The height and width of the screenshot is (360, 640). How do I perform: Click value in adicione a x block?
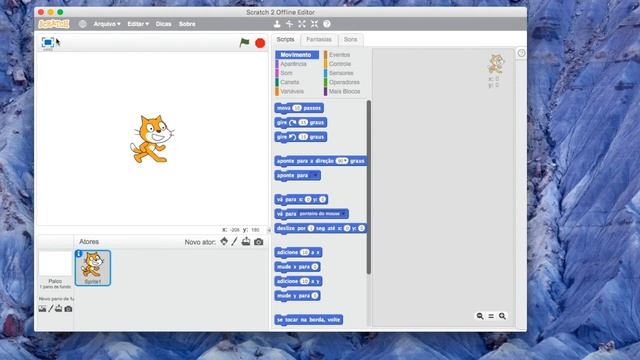pos(304,252)
